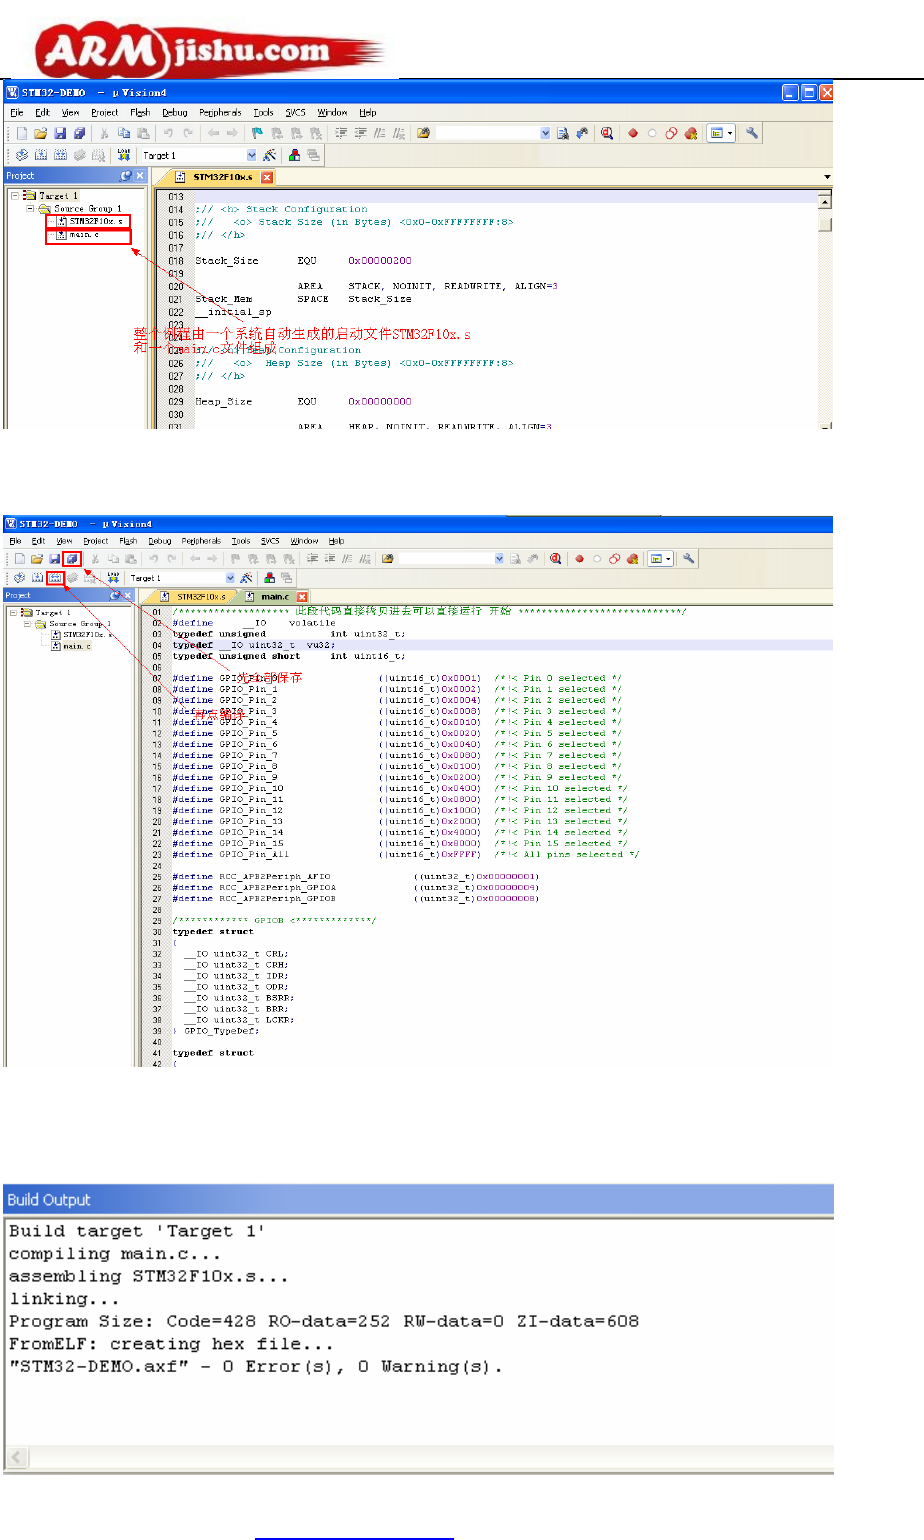The width and height of the screenshot is (924, 1540).
Task: Insert breakpoint via red dot, upper window
Action: 633,133
